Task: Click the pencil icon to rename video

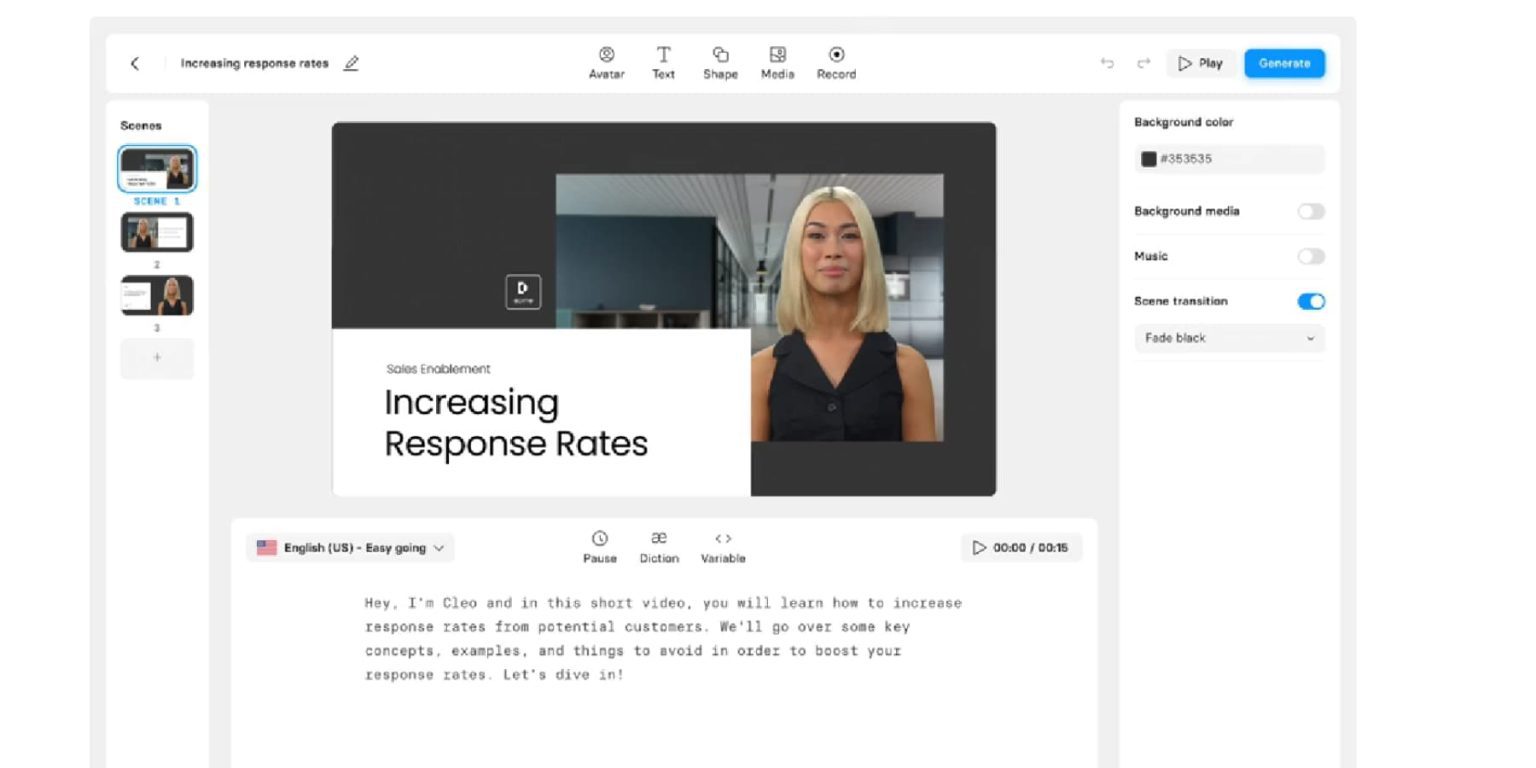Action: (x=351, y=63)
